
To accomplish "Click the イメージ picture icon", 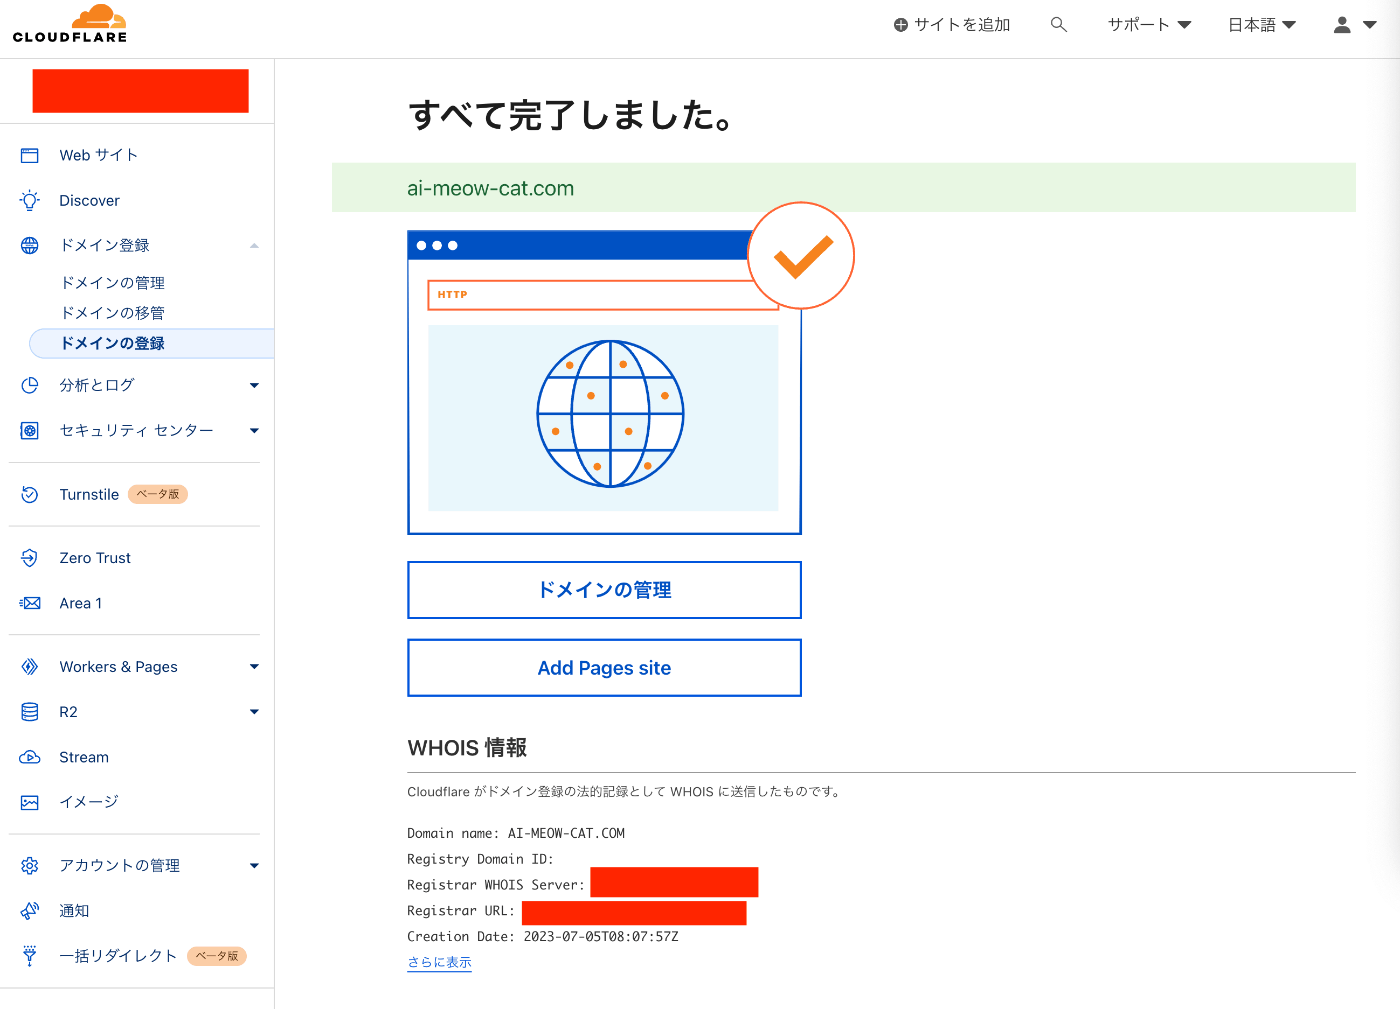I will click(30, 802).
